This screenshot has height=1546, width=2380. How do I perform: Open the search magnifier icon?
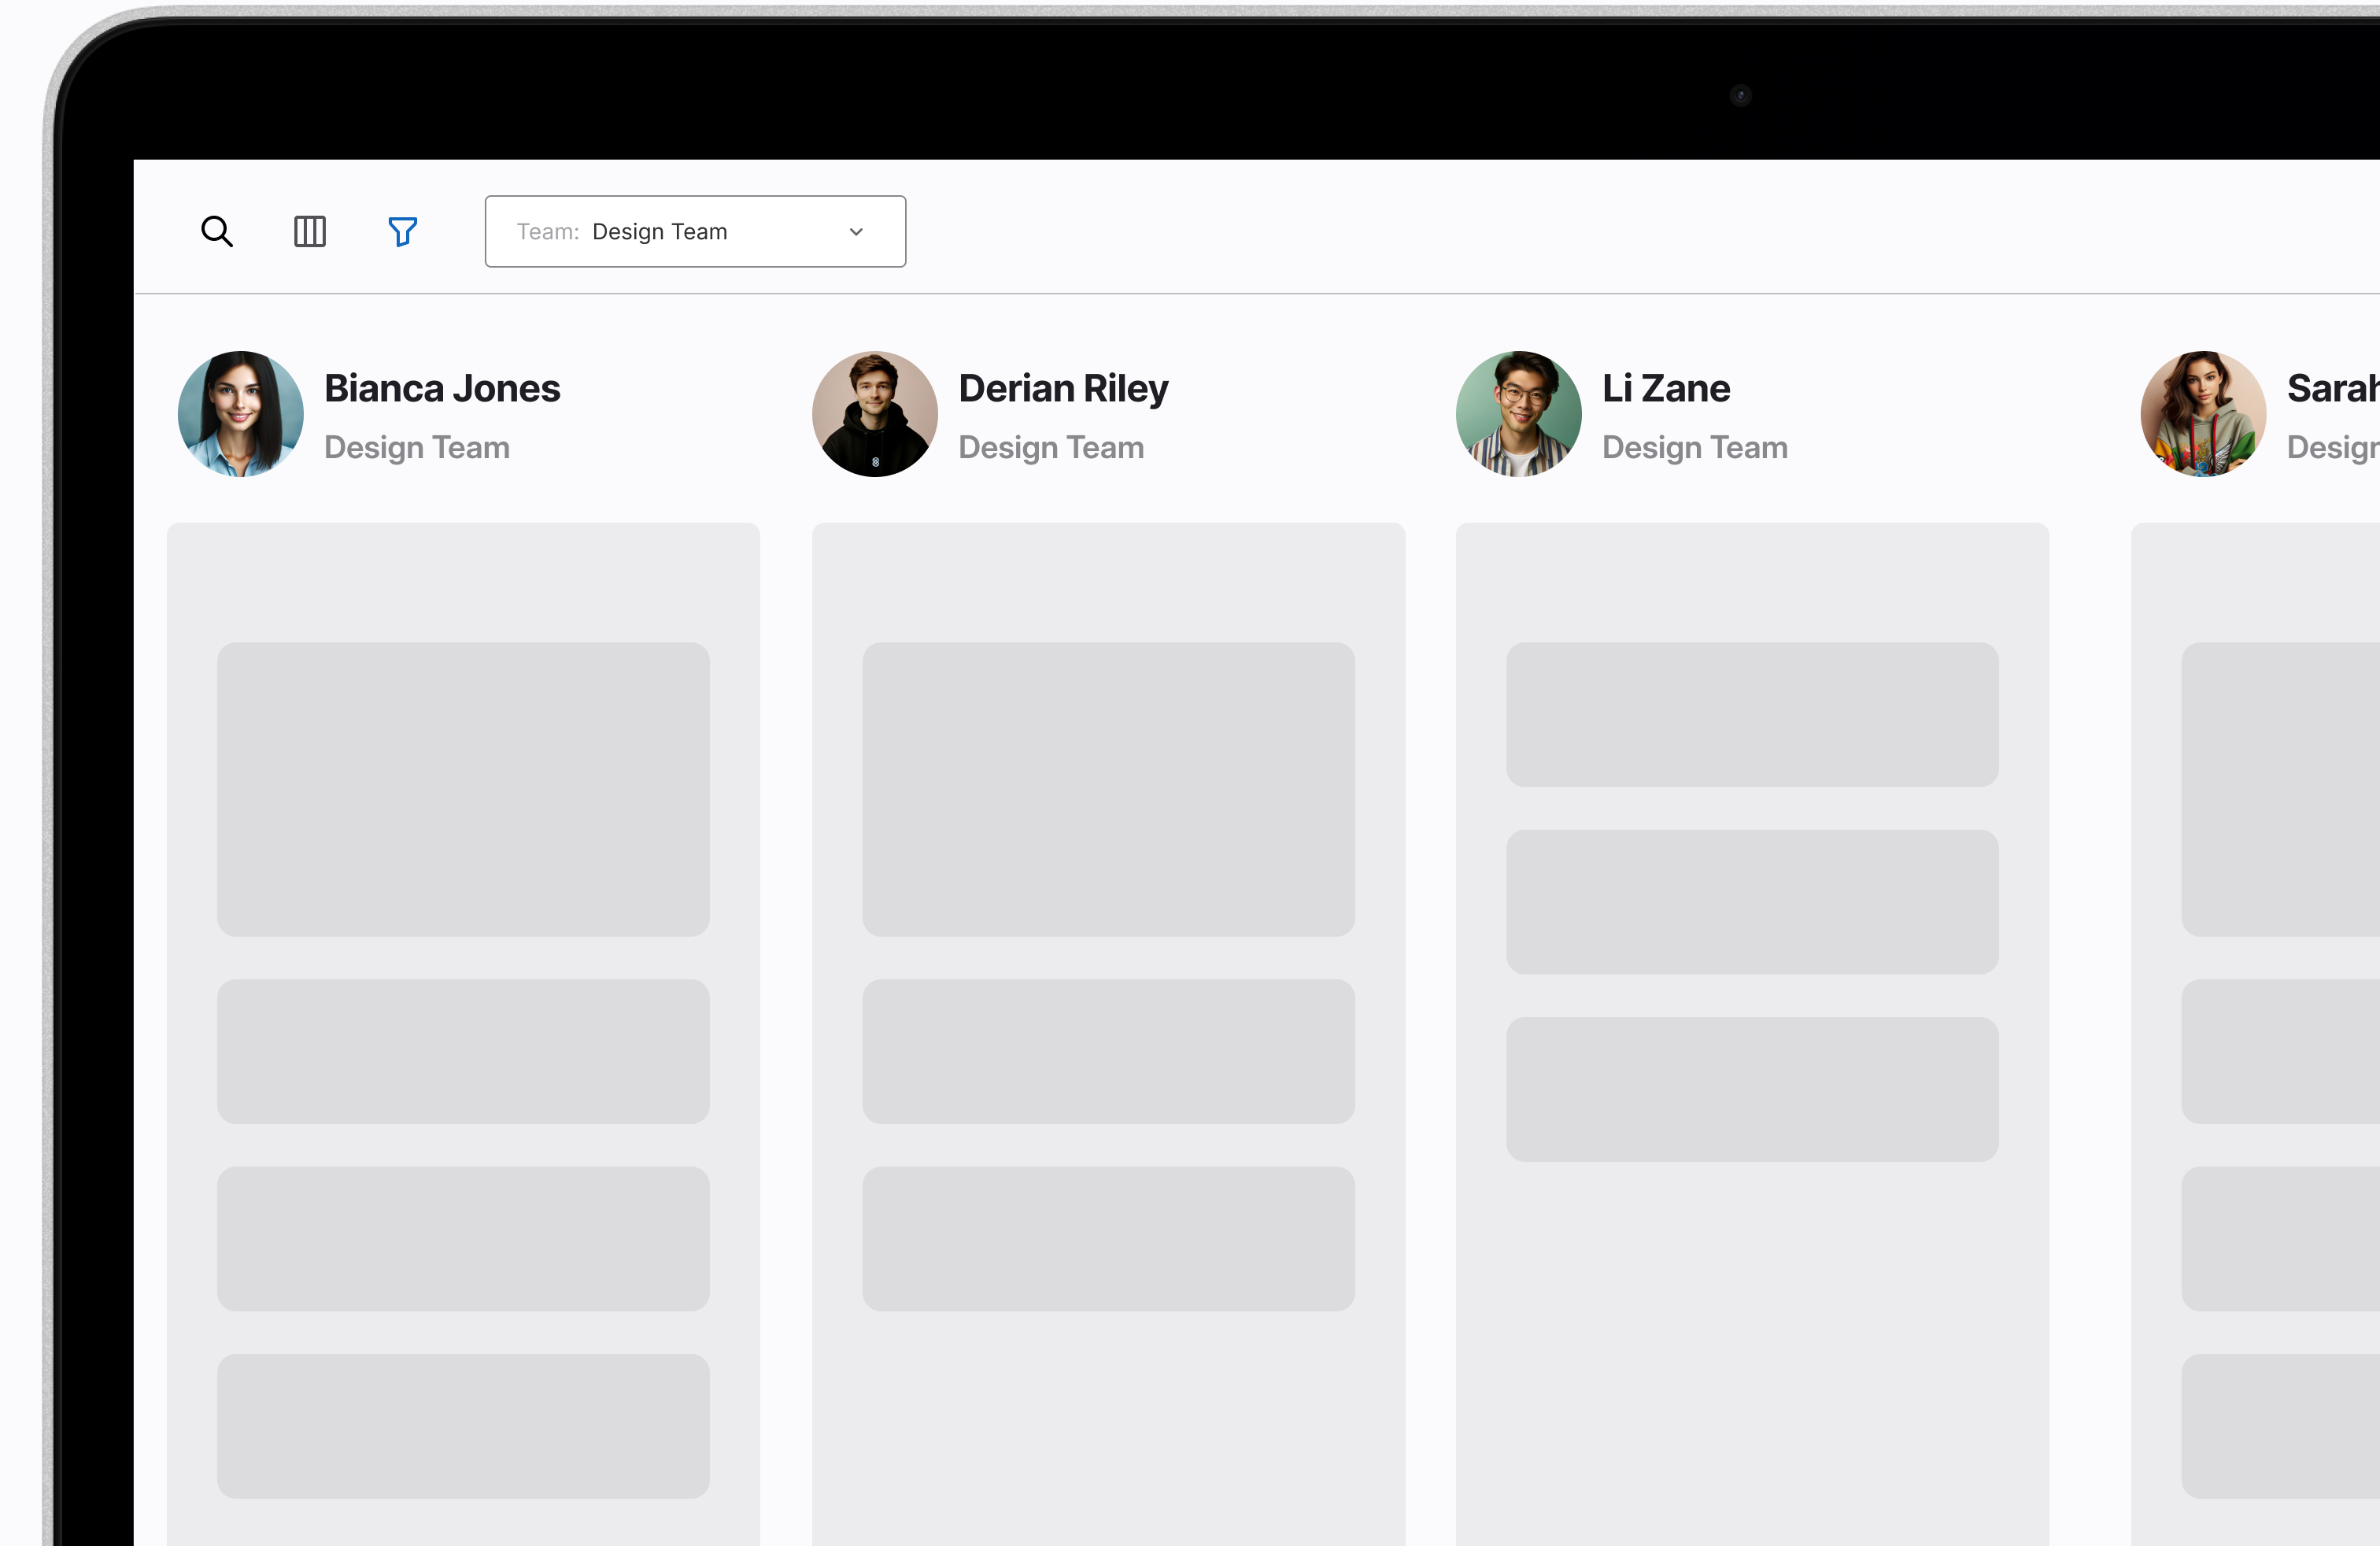point(217,231)
